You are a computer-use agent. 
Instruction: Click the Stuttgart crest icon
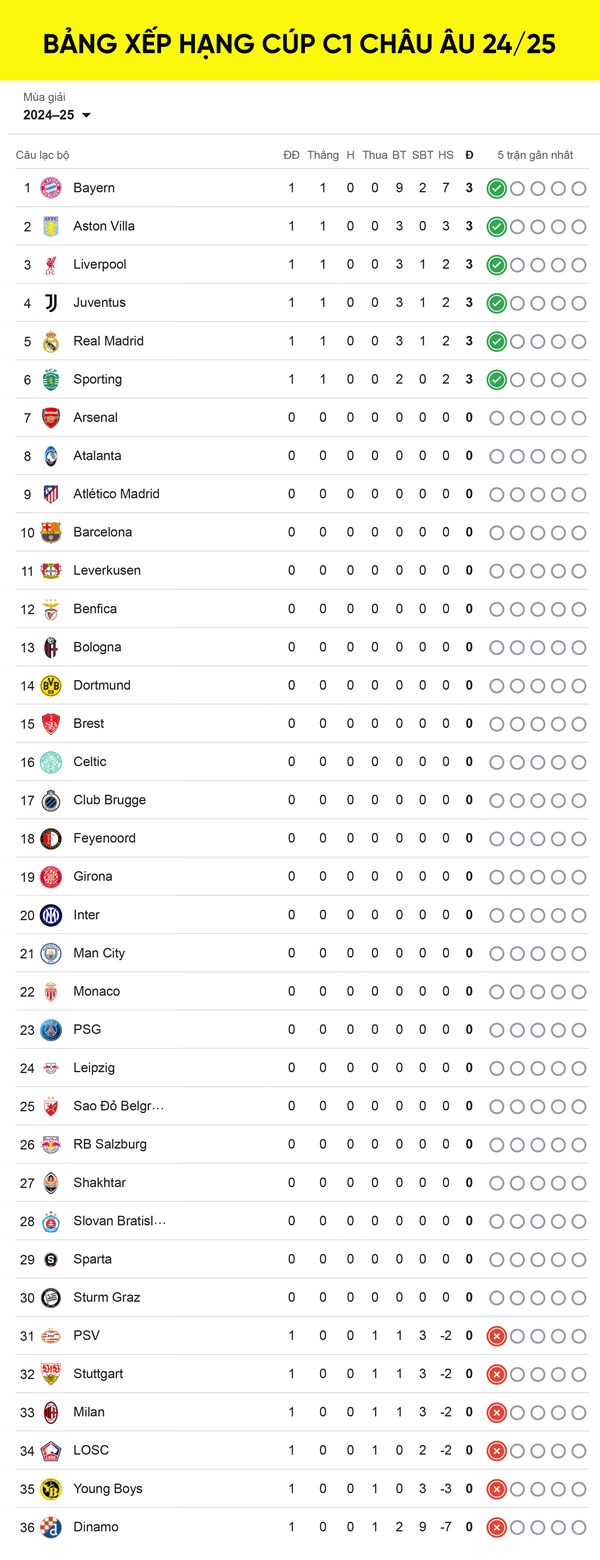(x=51, y=1374)
